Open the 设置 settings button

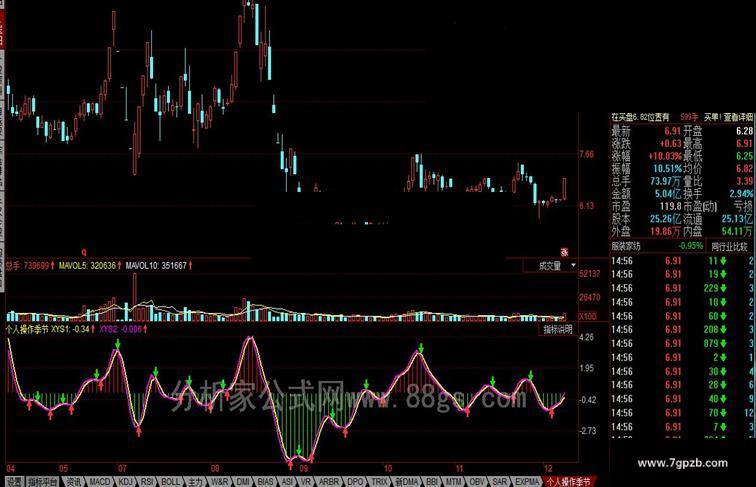pyautogui.click(x=14, y=482)
